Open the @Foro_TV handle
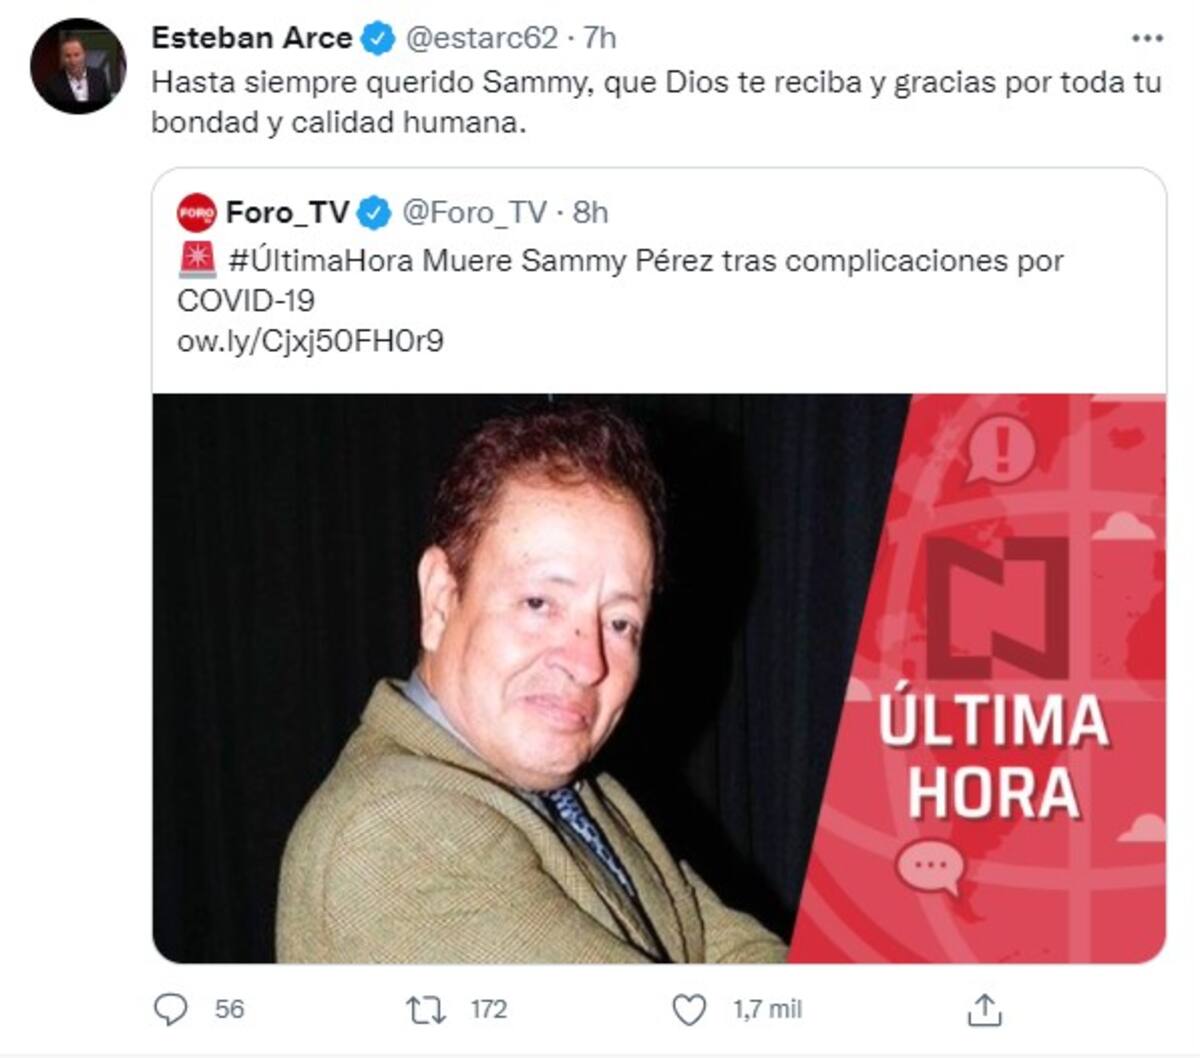1200x1058 pixels. click(x=474, y=213)
